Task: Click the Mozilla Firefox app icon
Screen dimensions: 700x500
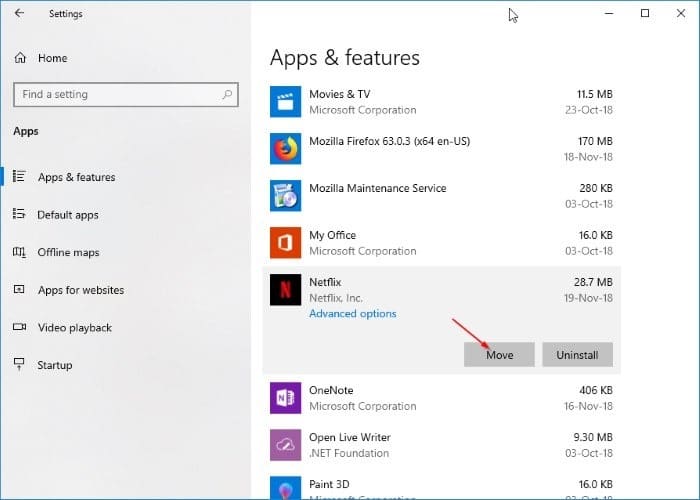Action: (285, 149)
